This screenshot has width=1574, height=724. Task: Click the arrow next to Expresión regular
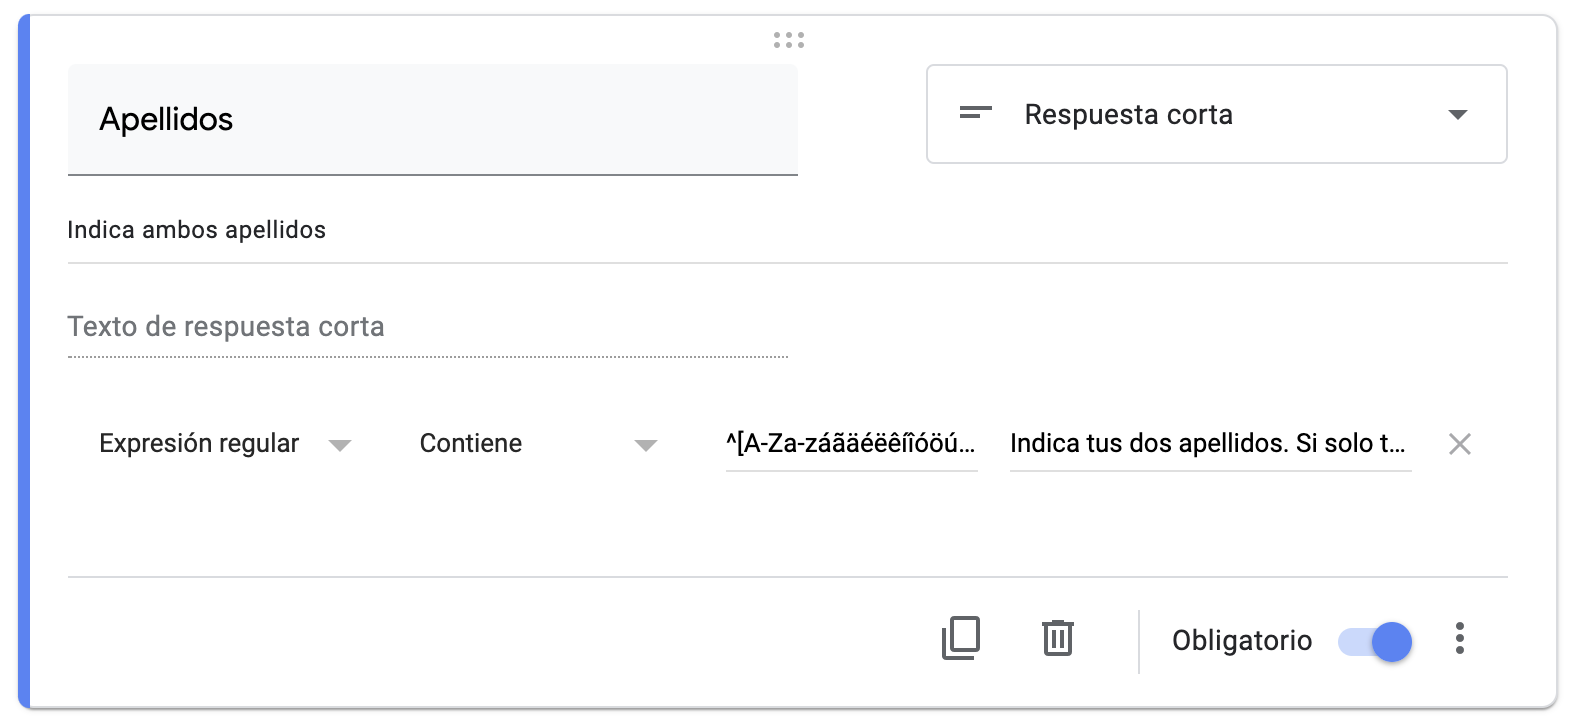click(340, 446)
